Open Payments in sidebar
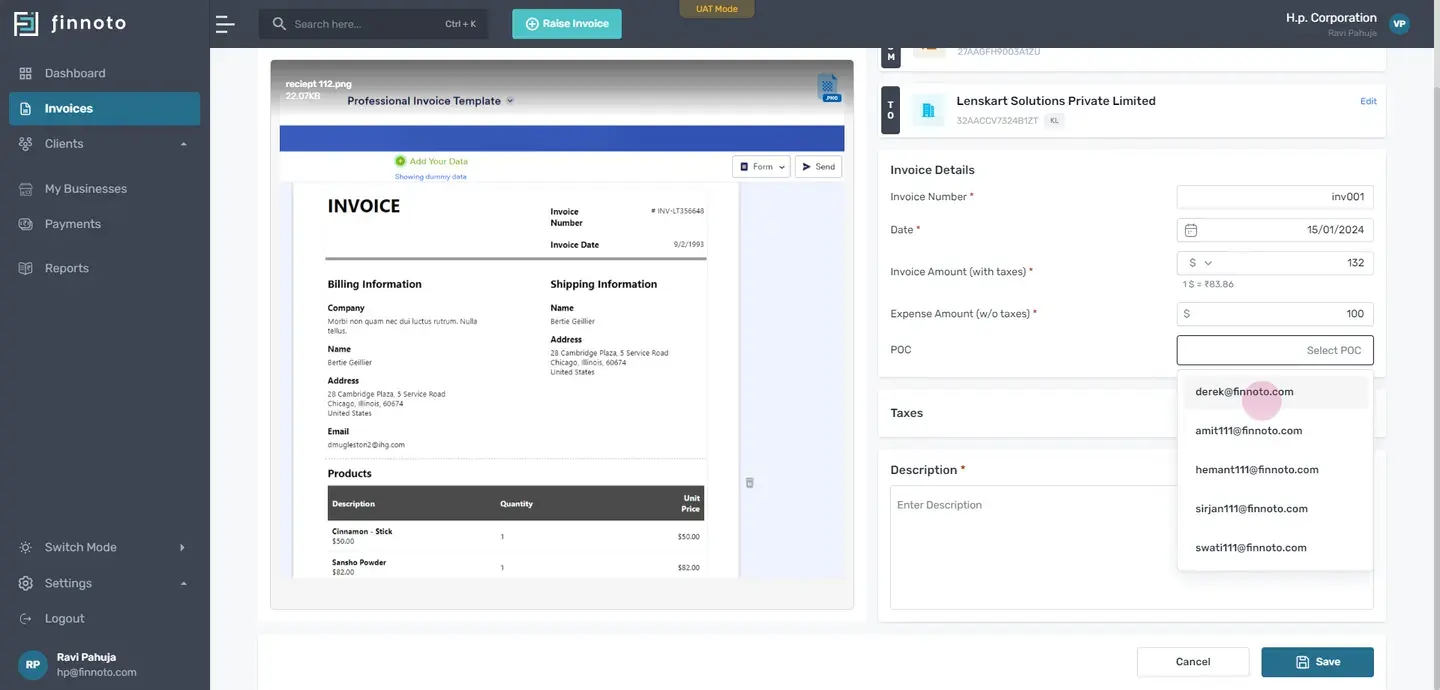1440x690 pixels. click(x=104, y=224)
